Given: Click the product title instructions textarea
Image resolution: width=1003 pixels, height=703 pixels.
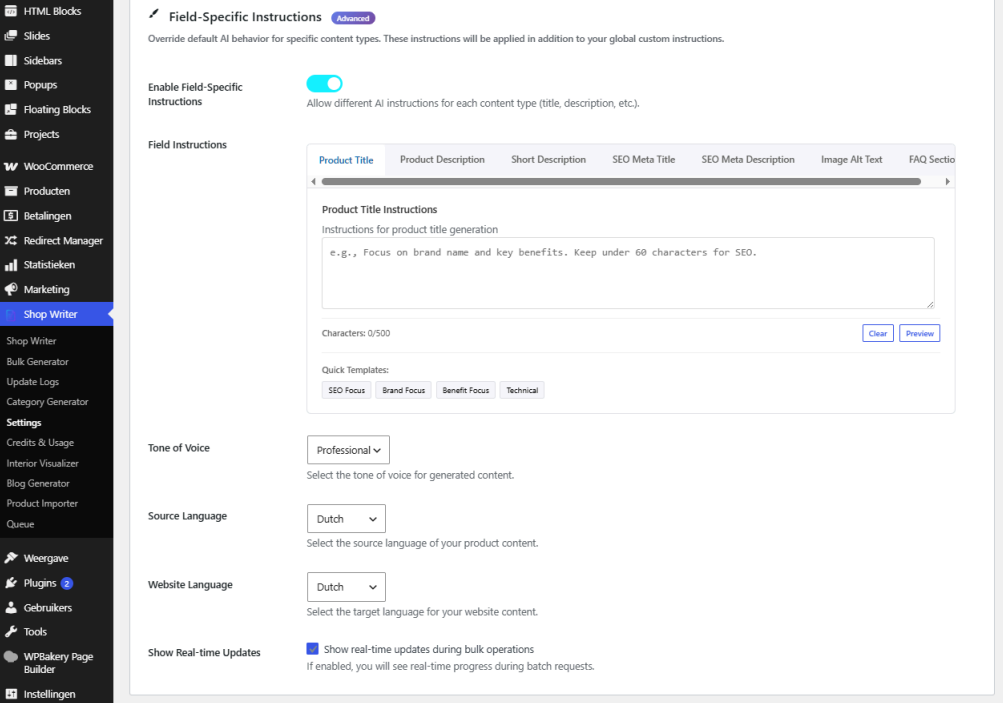Looking at the screenshot, I should 628,273.
